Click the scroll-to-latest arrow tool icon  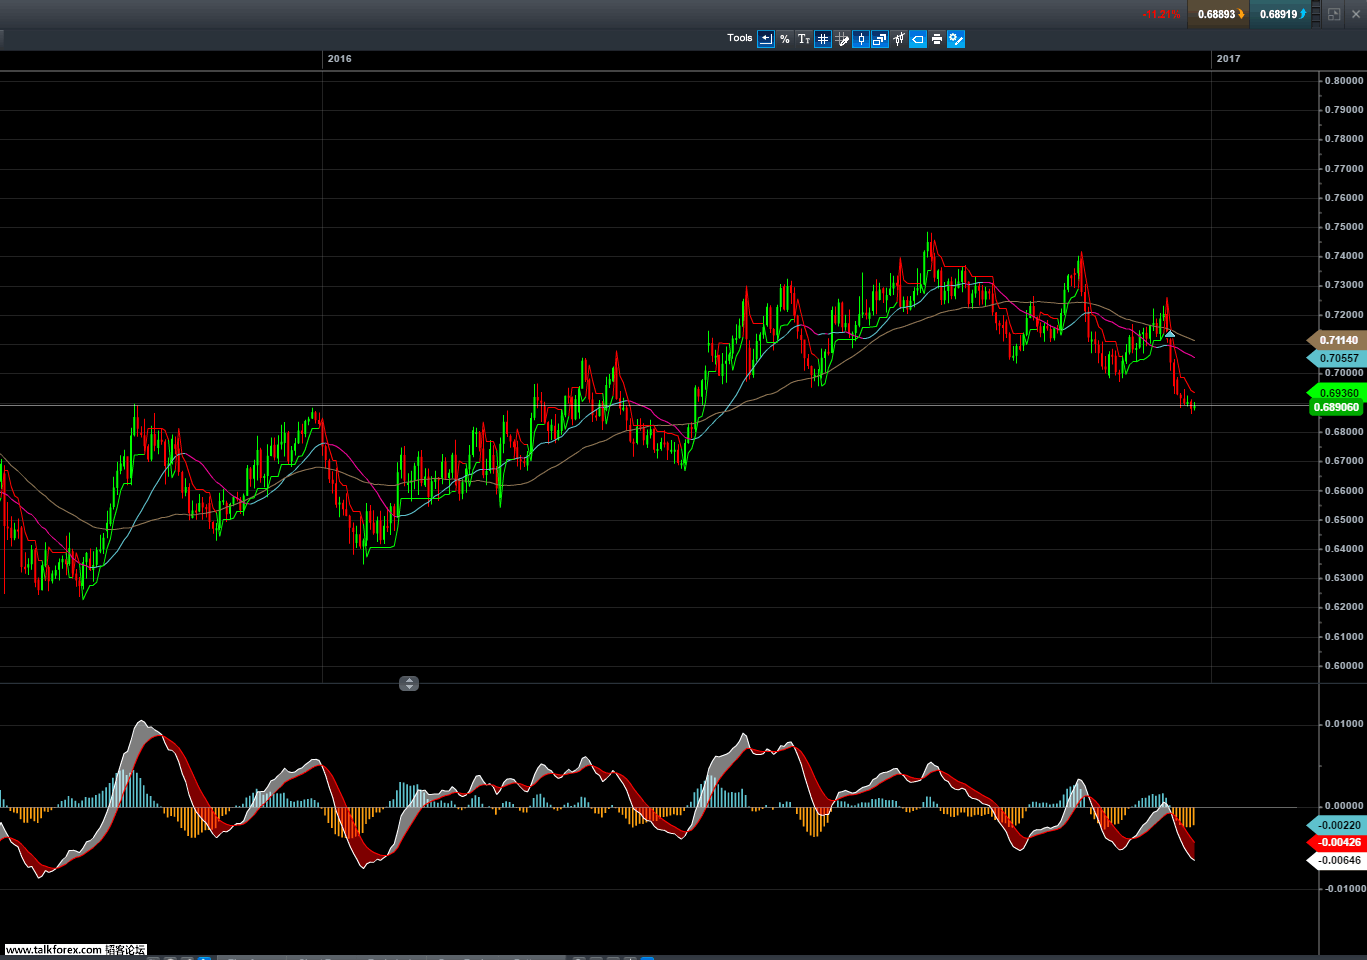tap(766, 39)
